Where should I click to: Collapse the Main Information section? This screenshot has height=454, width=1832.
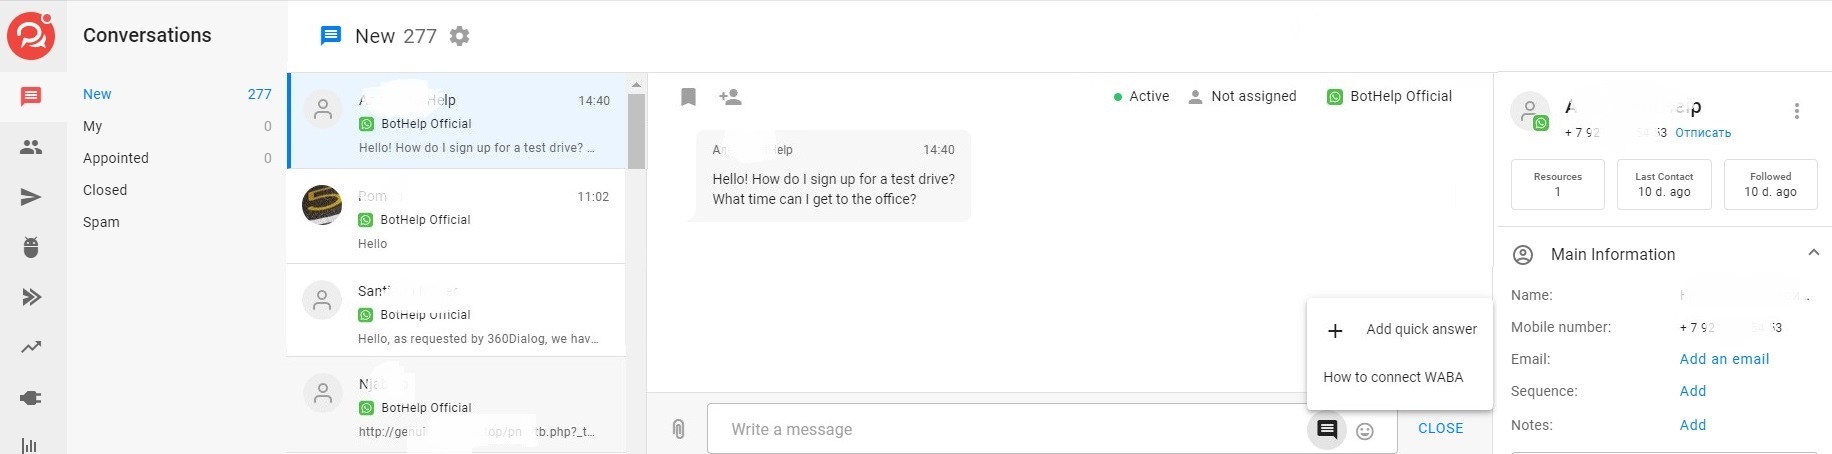[x=1813, y=254]
